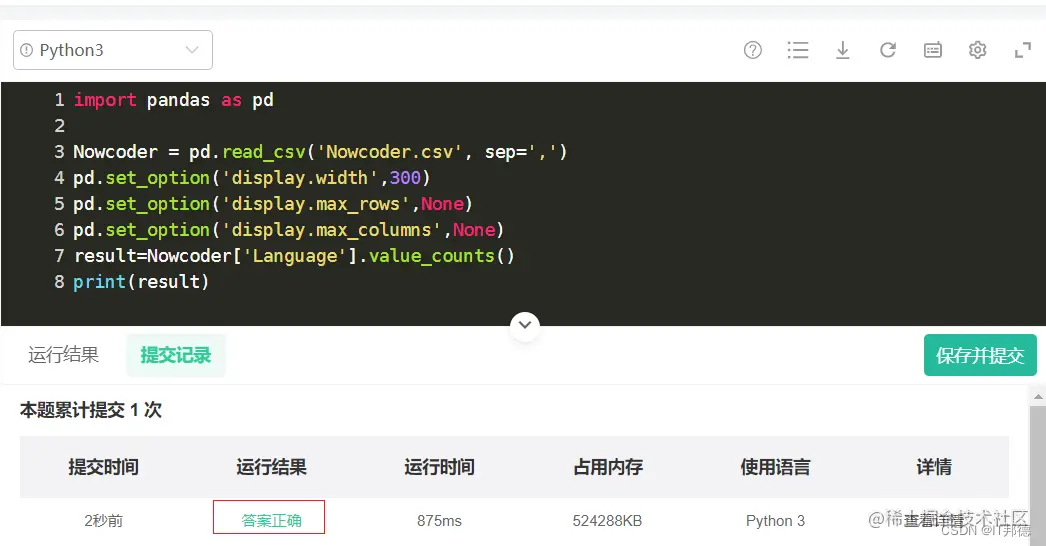Viewport: 1046px width, 546px height.
Task: Click the Python 3 language cell
Action: point(775,521)
